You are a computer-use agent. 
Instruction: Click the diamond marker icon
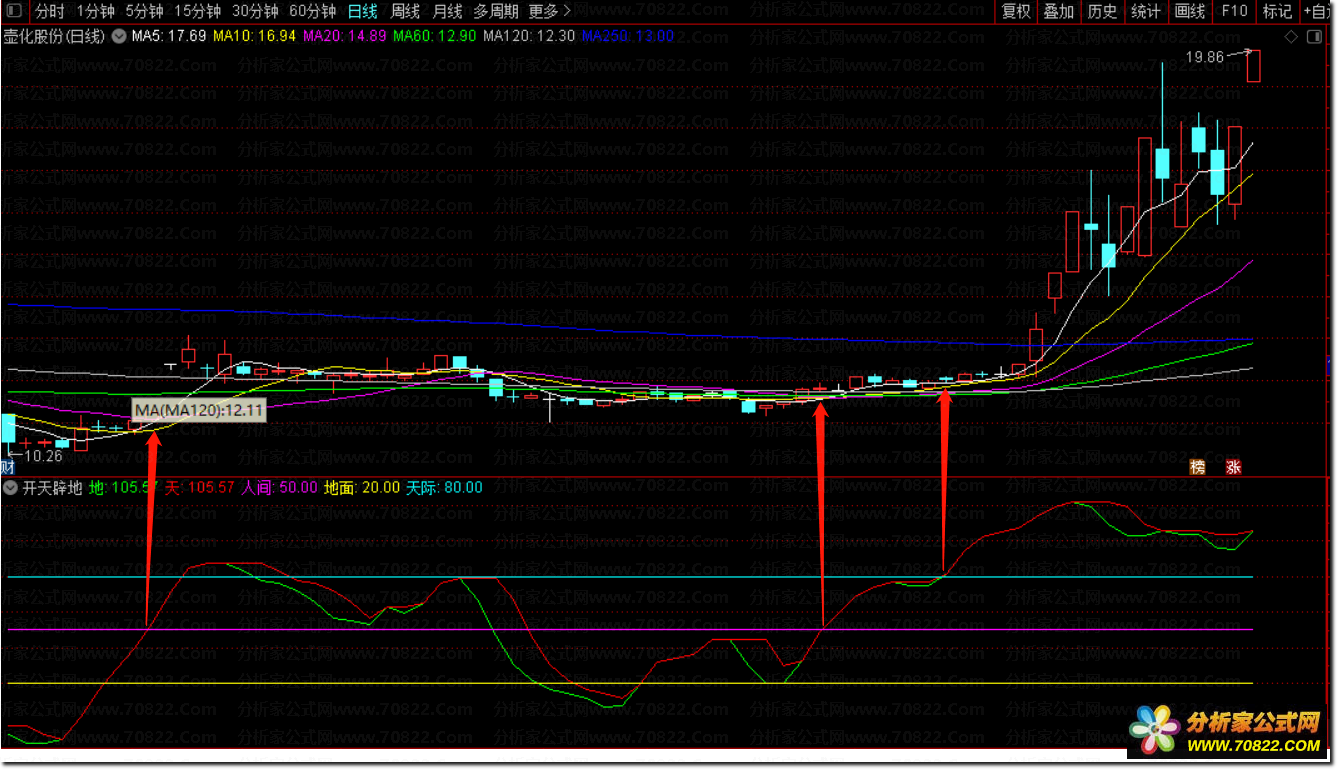[x=1290, y=37]
